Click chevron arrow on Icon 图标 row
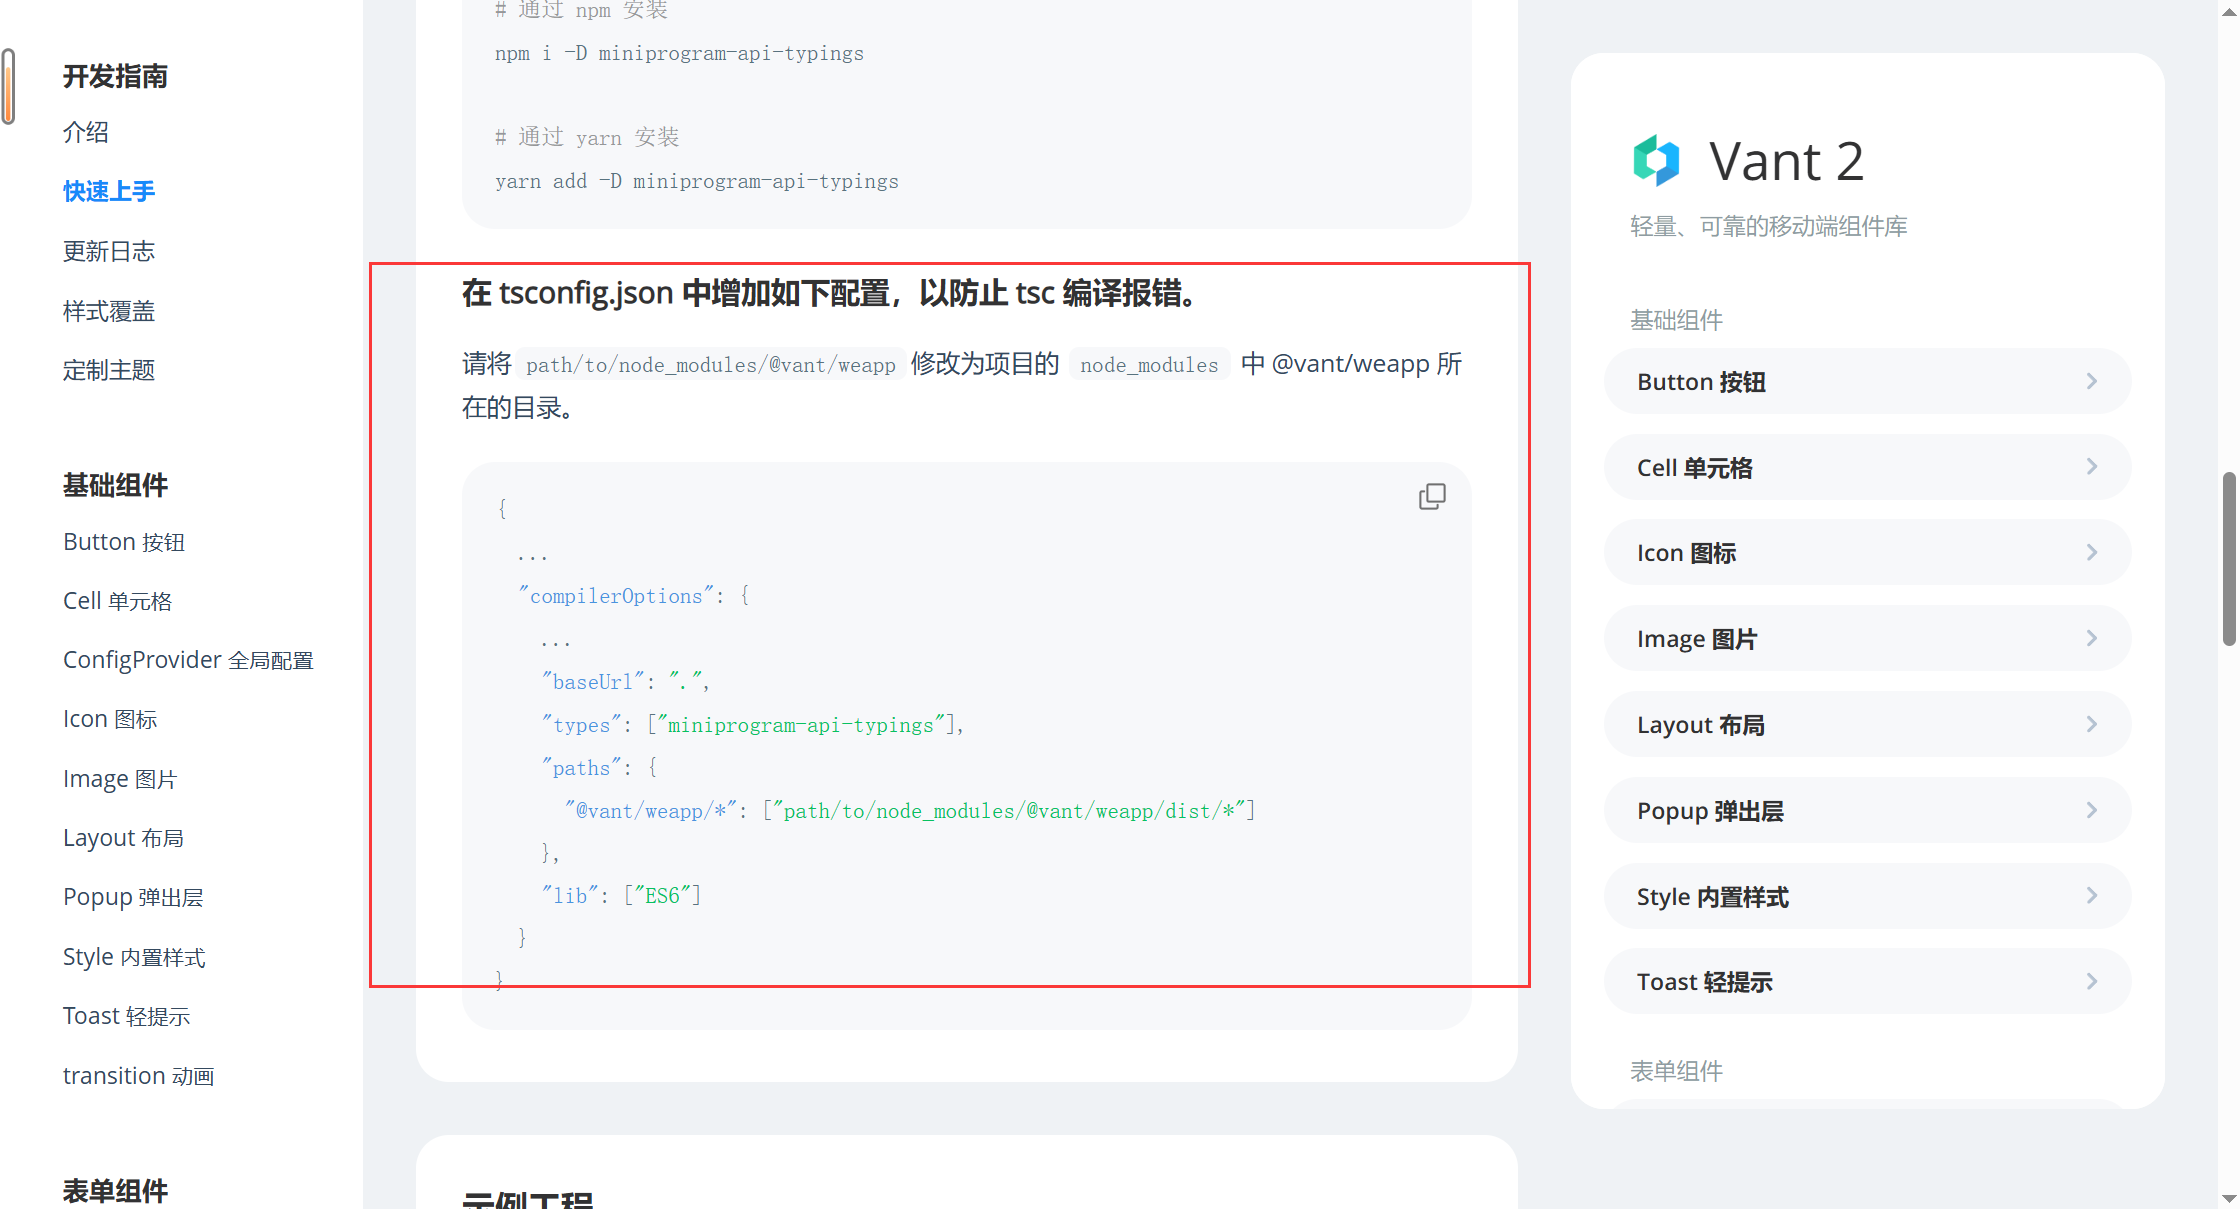 click(2091, 552)
